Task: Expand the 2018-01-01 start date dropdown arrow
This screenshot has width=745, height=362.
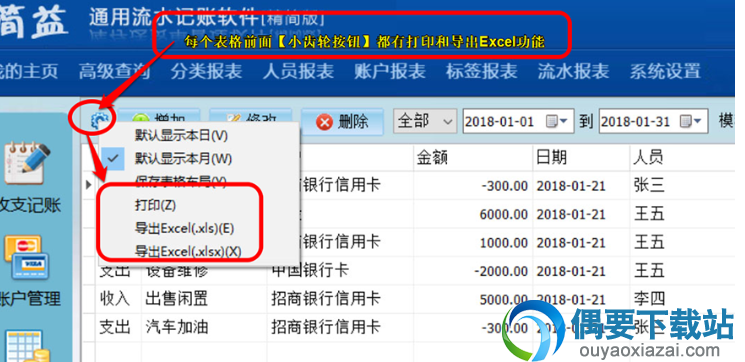Action: tap(564, 122)
